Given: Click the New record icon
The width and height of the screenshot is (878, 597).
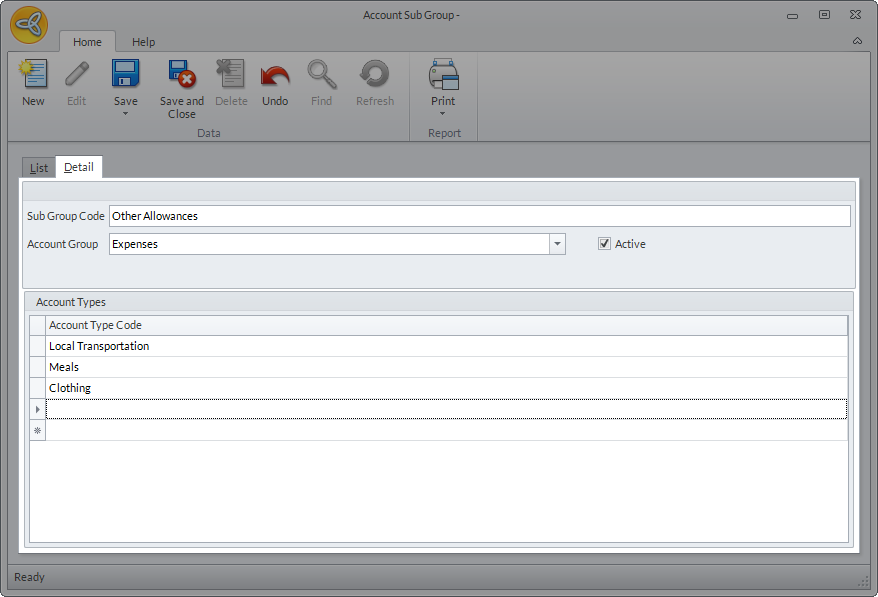Looking at the screenshot, I should [33, 75].
